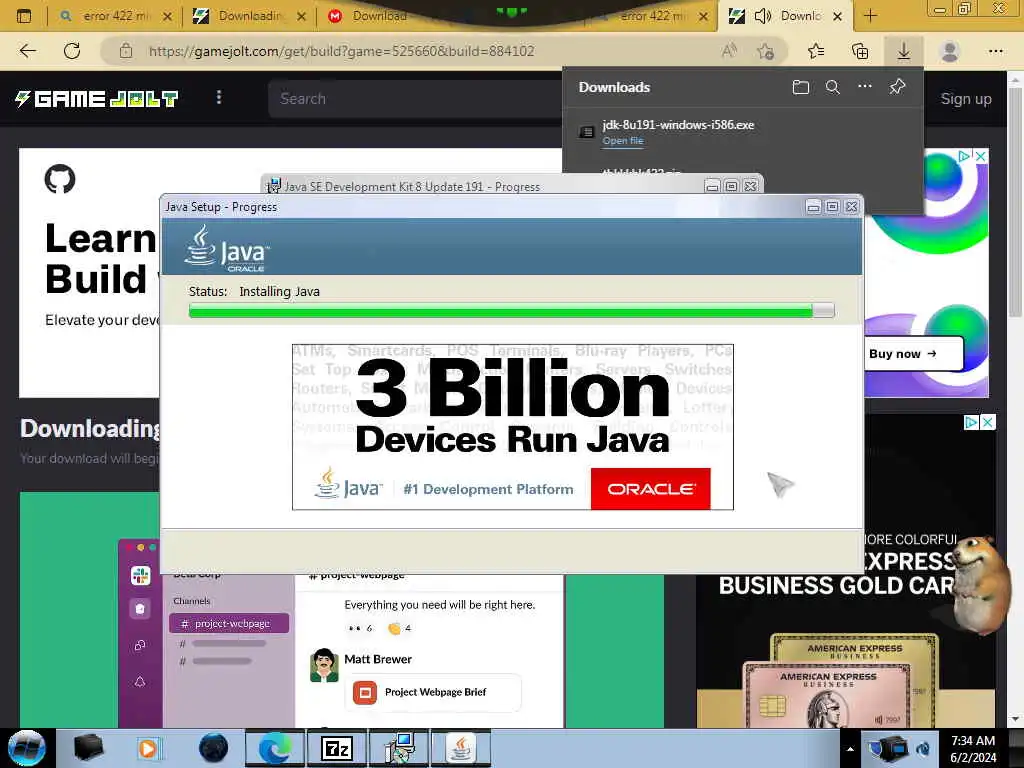
Task: Open Edge settings and more menu
Action: [995, 51]
